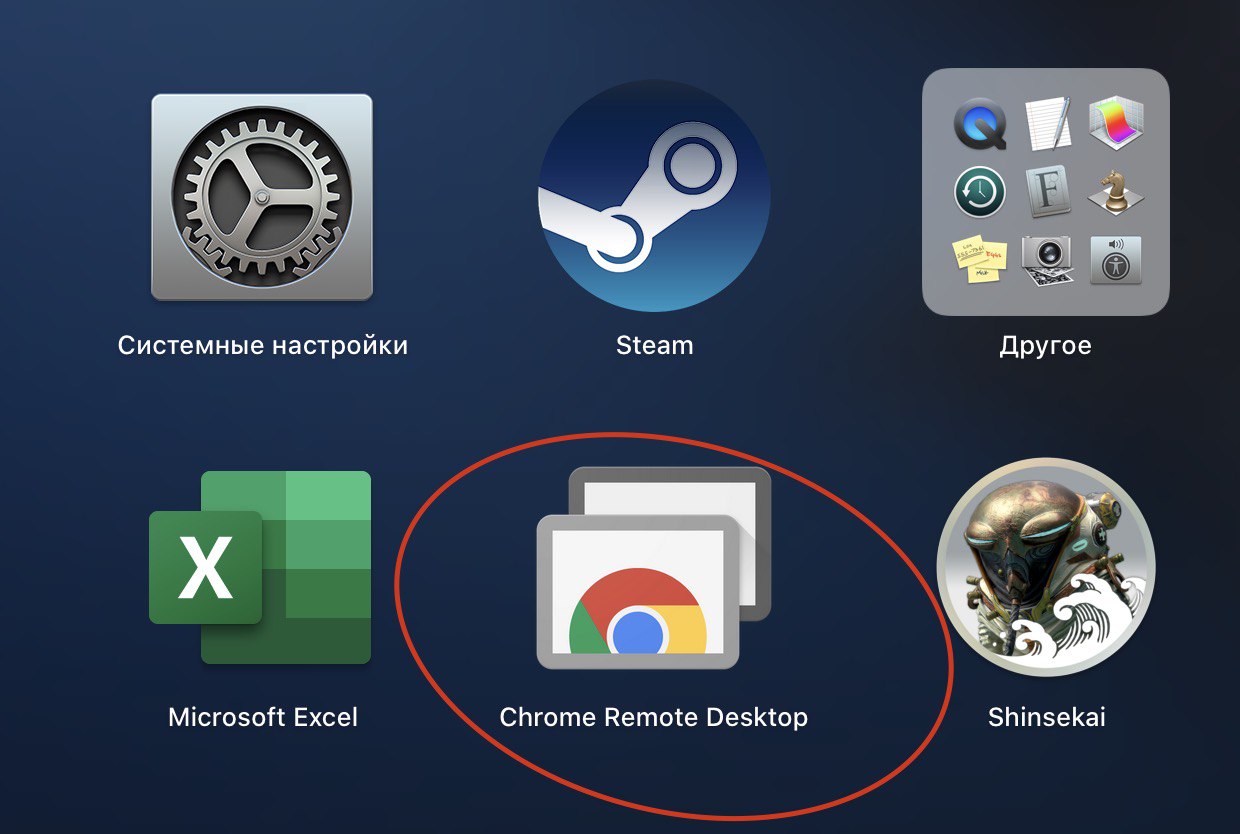
Task: Click the 'Системные настройки' label
Action: pyautogui.click(x=263, y=346)
